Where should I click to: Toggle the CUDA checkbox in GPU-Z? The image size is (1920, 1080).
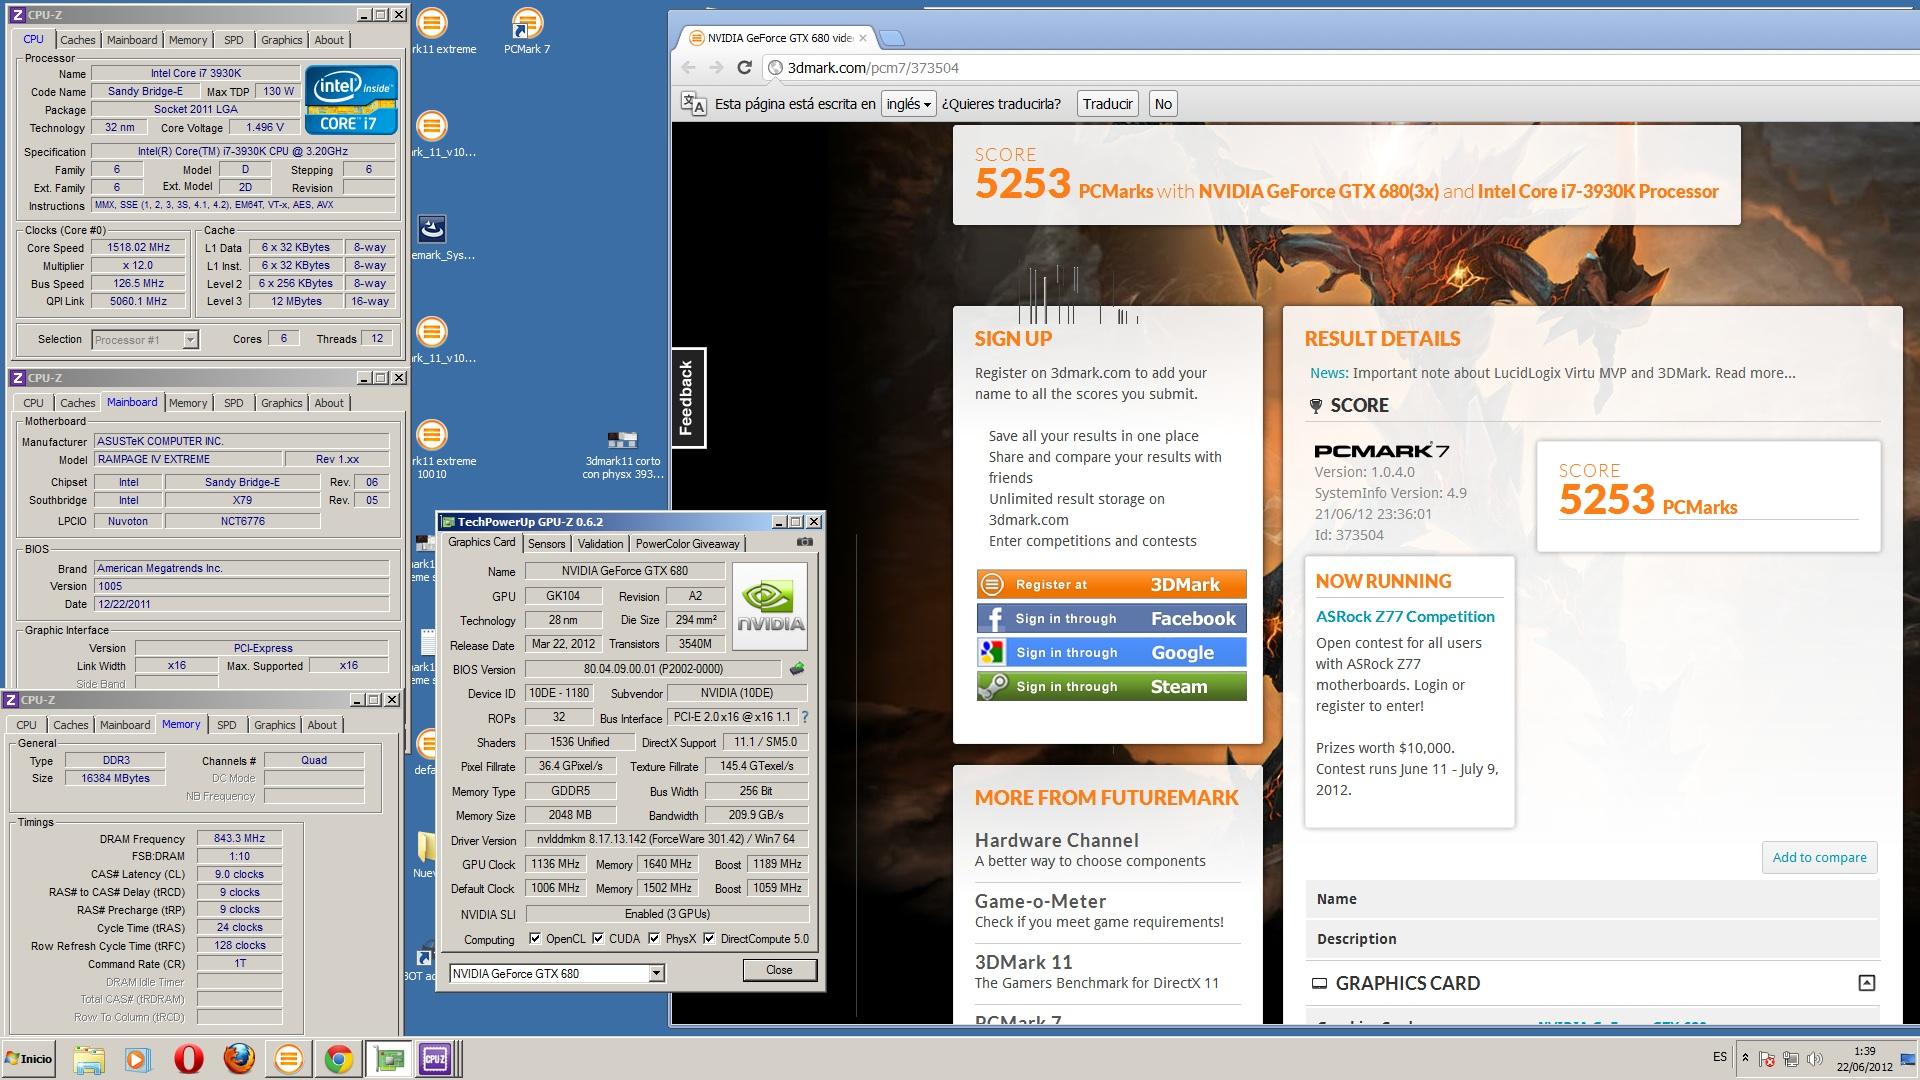[x=598, y=938]
